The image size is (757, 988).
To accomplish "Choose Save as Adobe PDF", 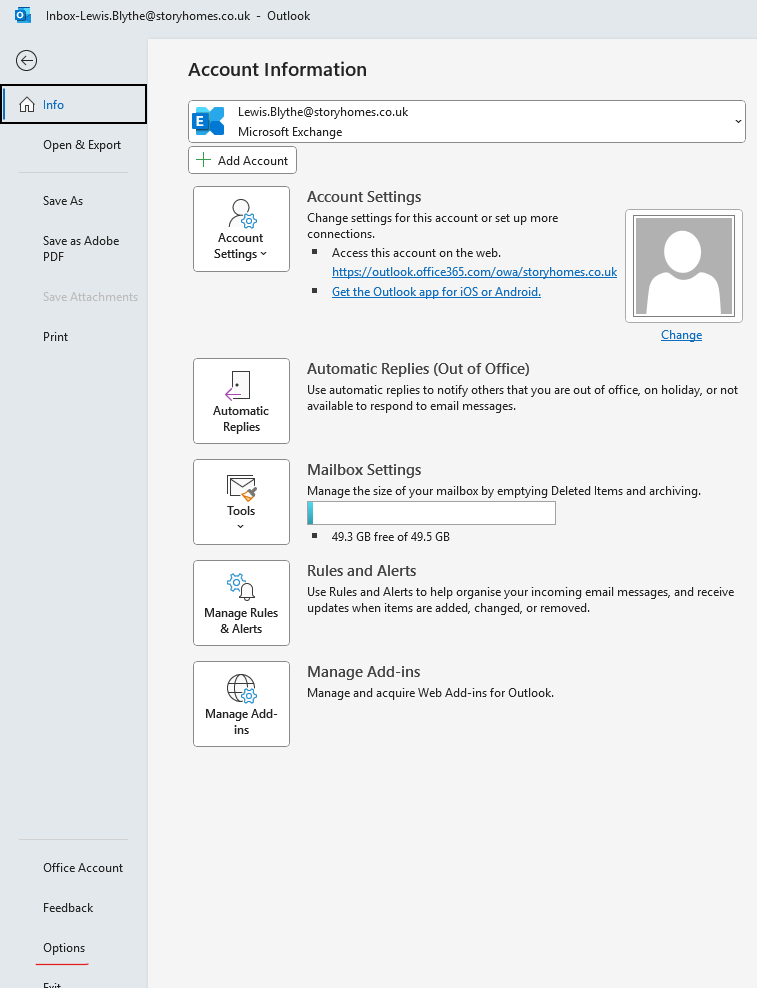I will click(81, 248).
